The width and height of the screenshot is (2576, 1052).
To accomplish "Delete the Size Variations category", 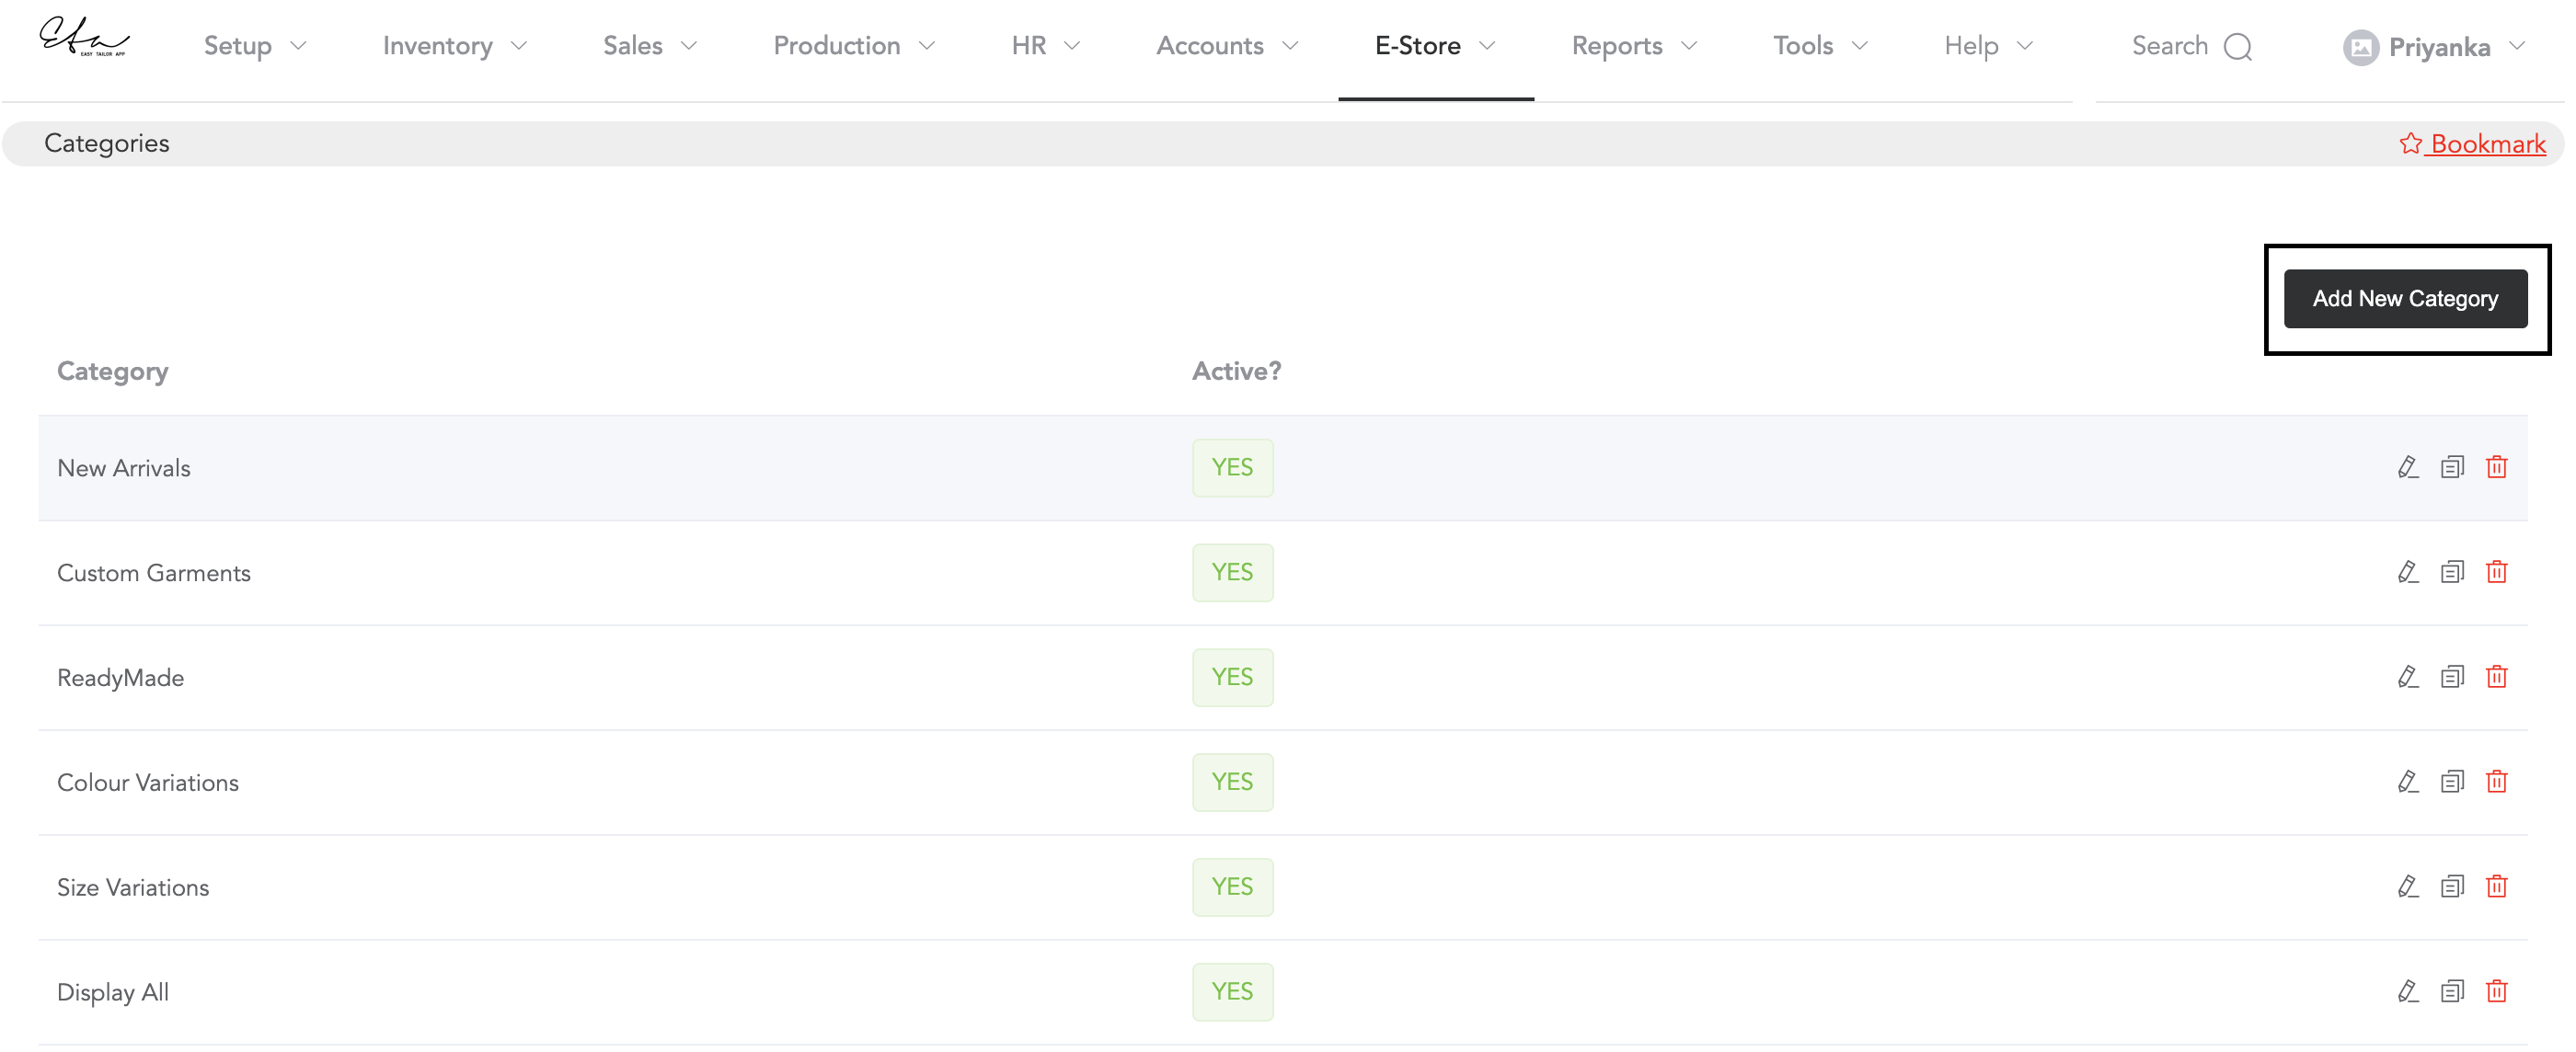I will [x=2496, y=887].
